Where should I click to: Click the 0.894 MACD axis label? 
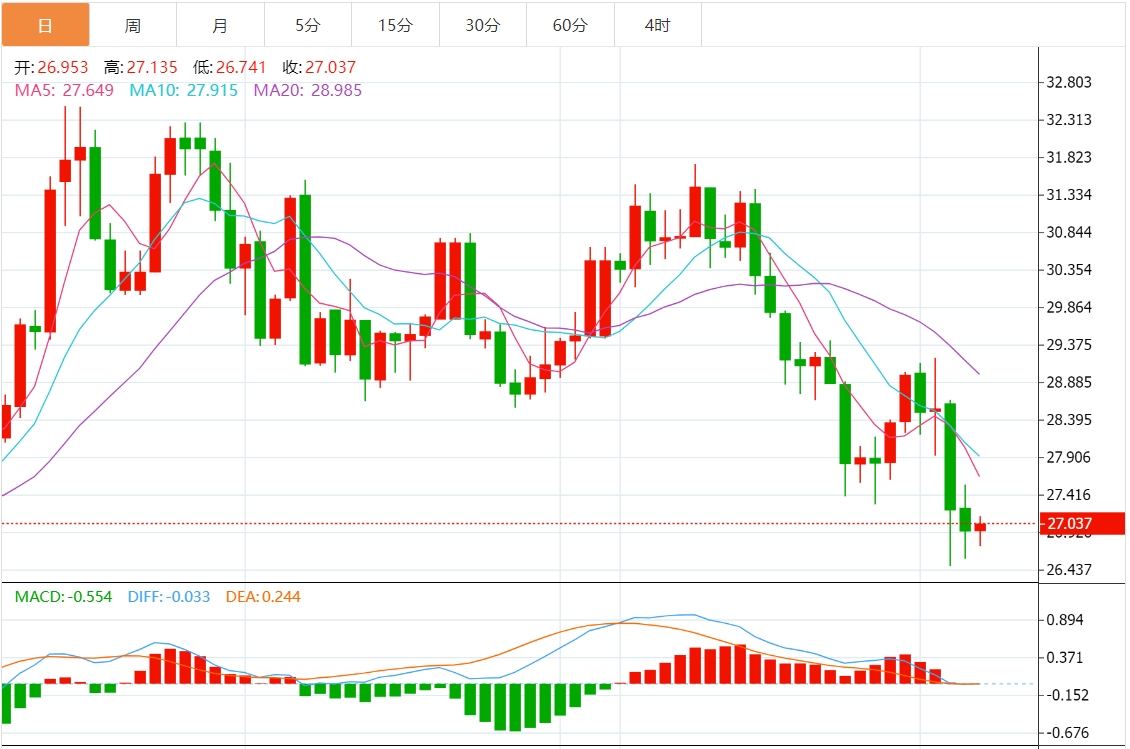pyautogui.click(x=1064, y=620)
